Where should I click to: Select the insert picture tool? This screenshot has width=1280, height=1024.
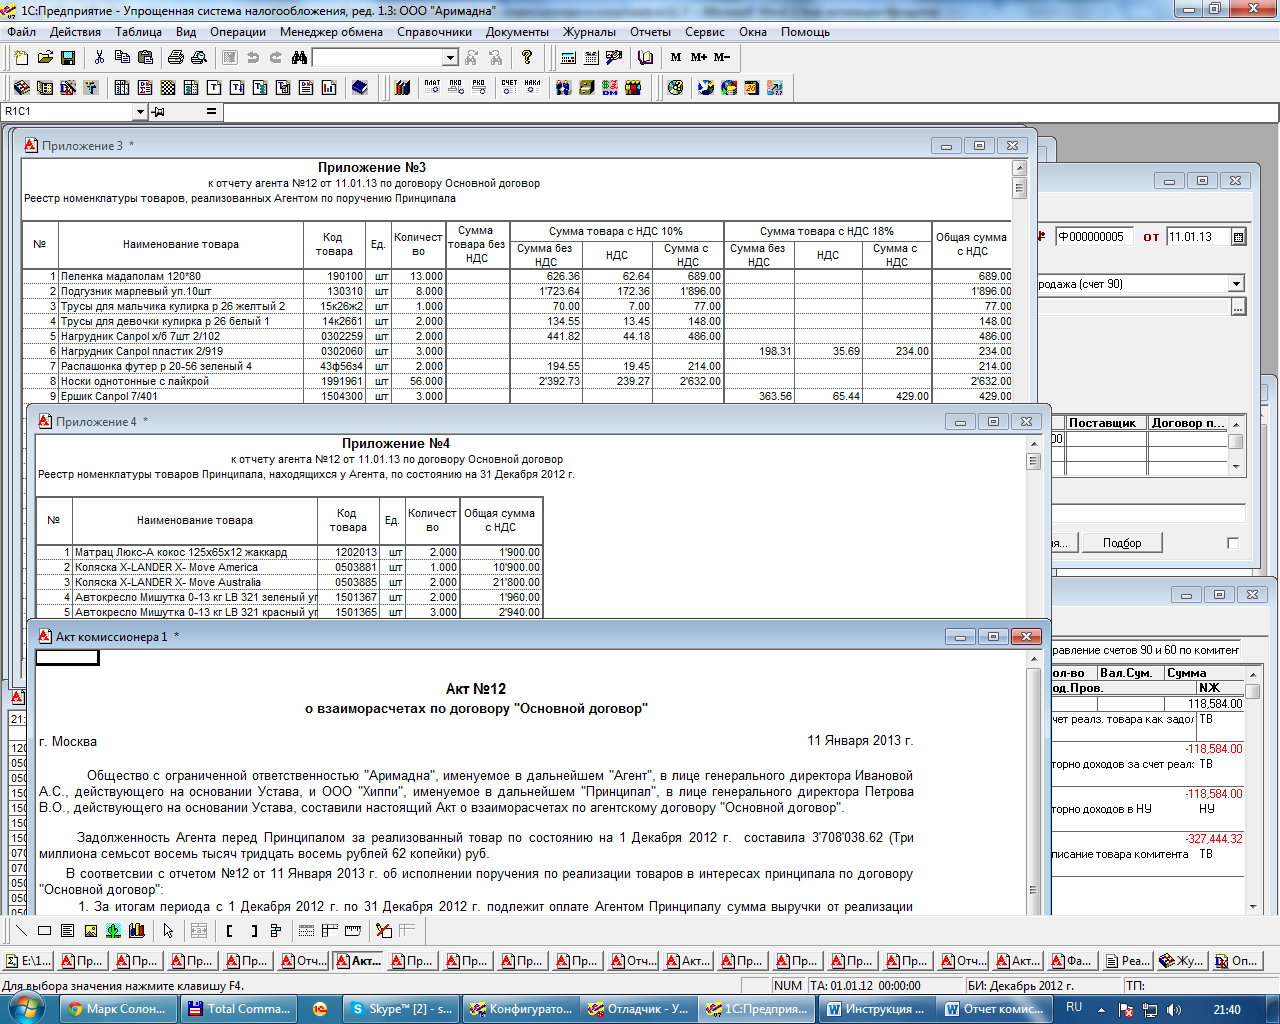point(90,931)
